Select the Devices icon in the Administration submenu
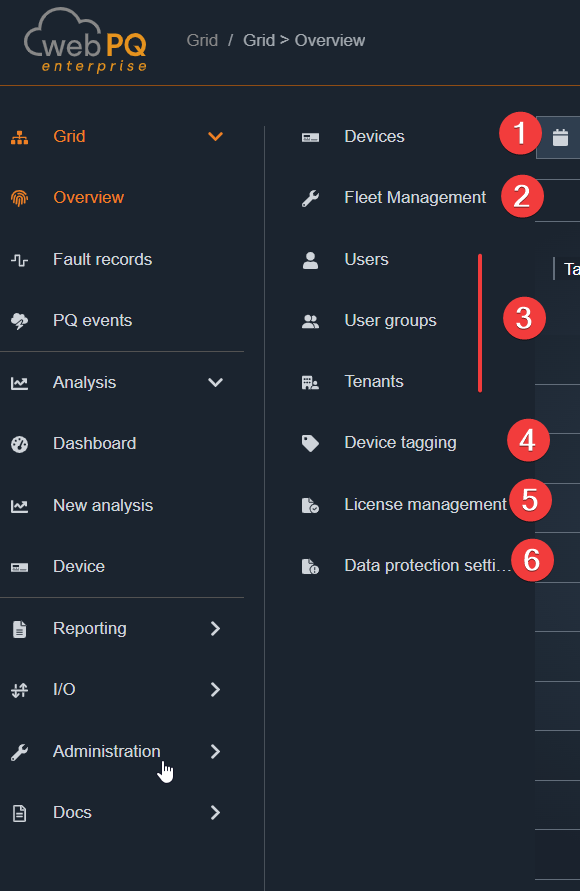580x891 pixels. 309,136
